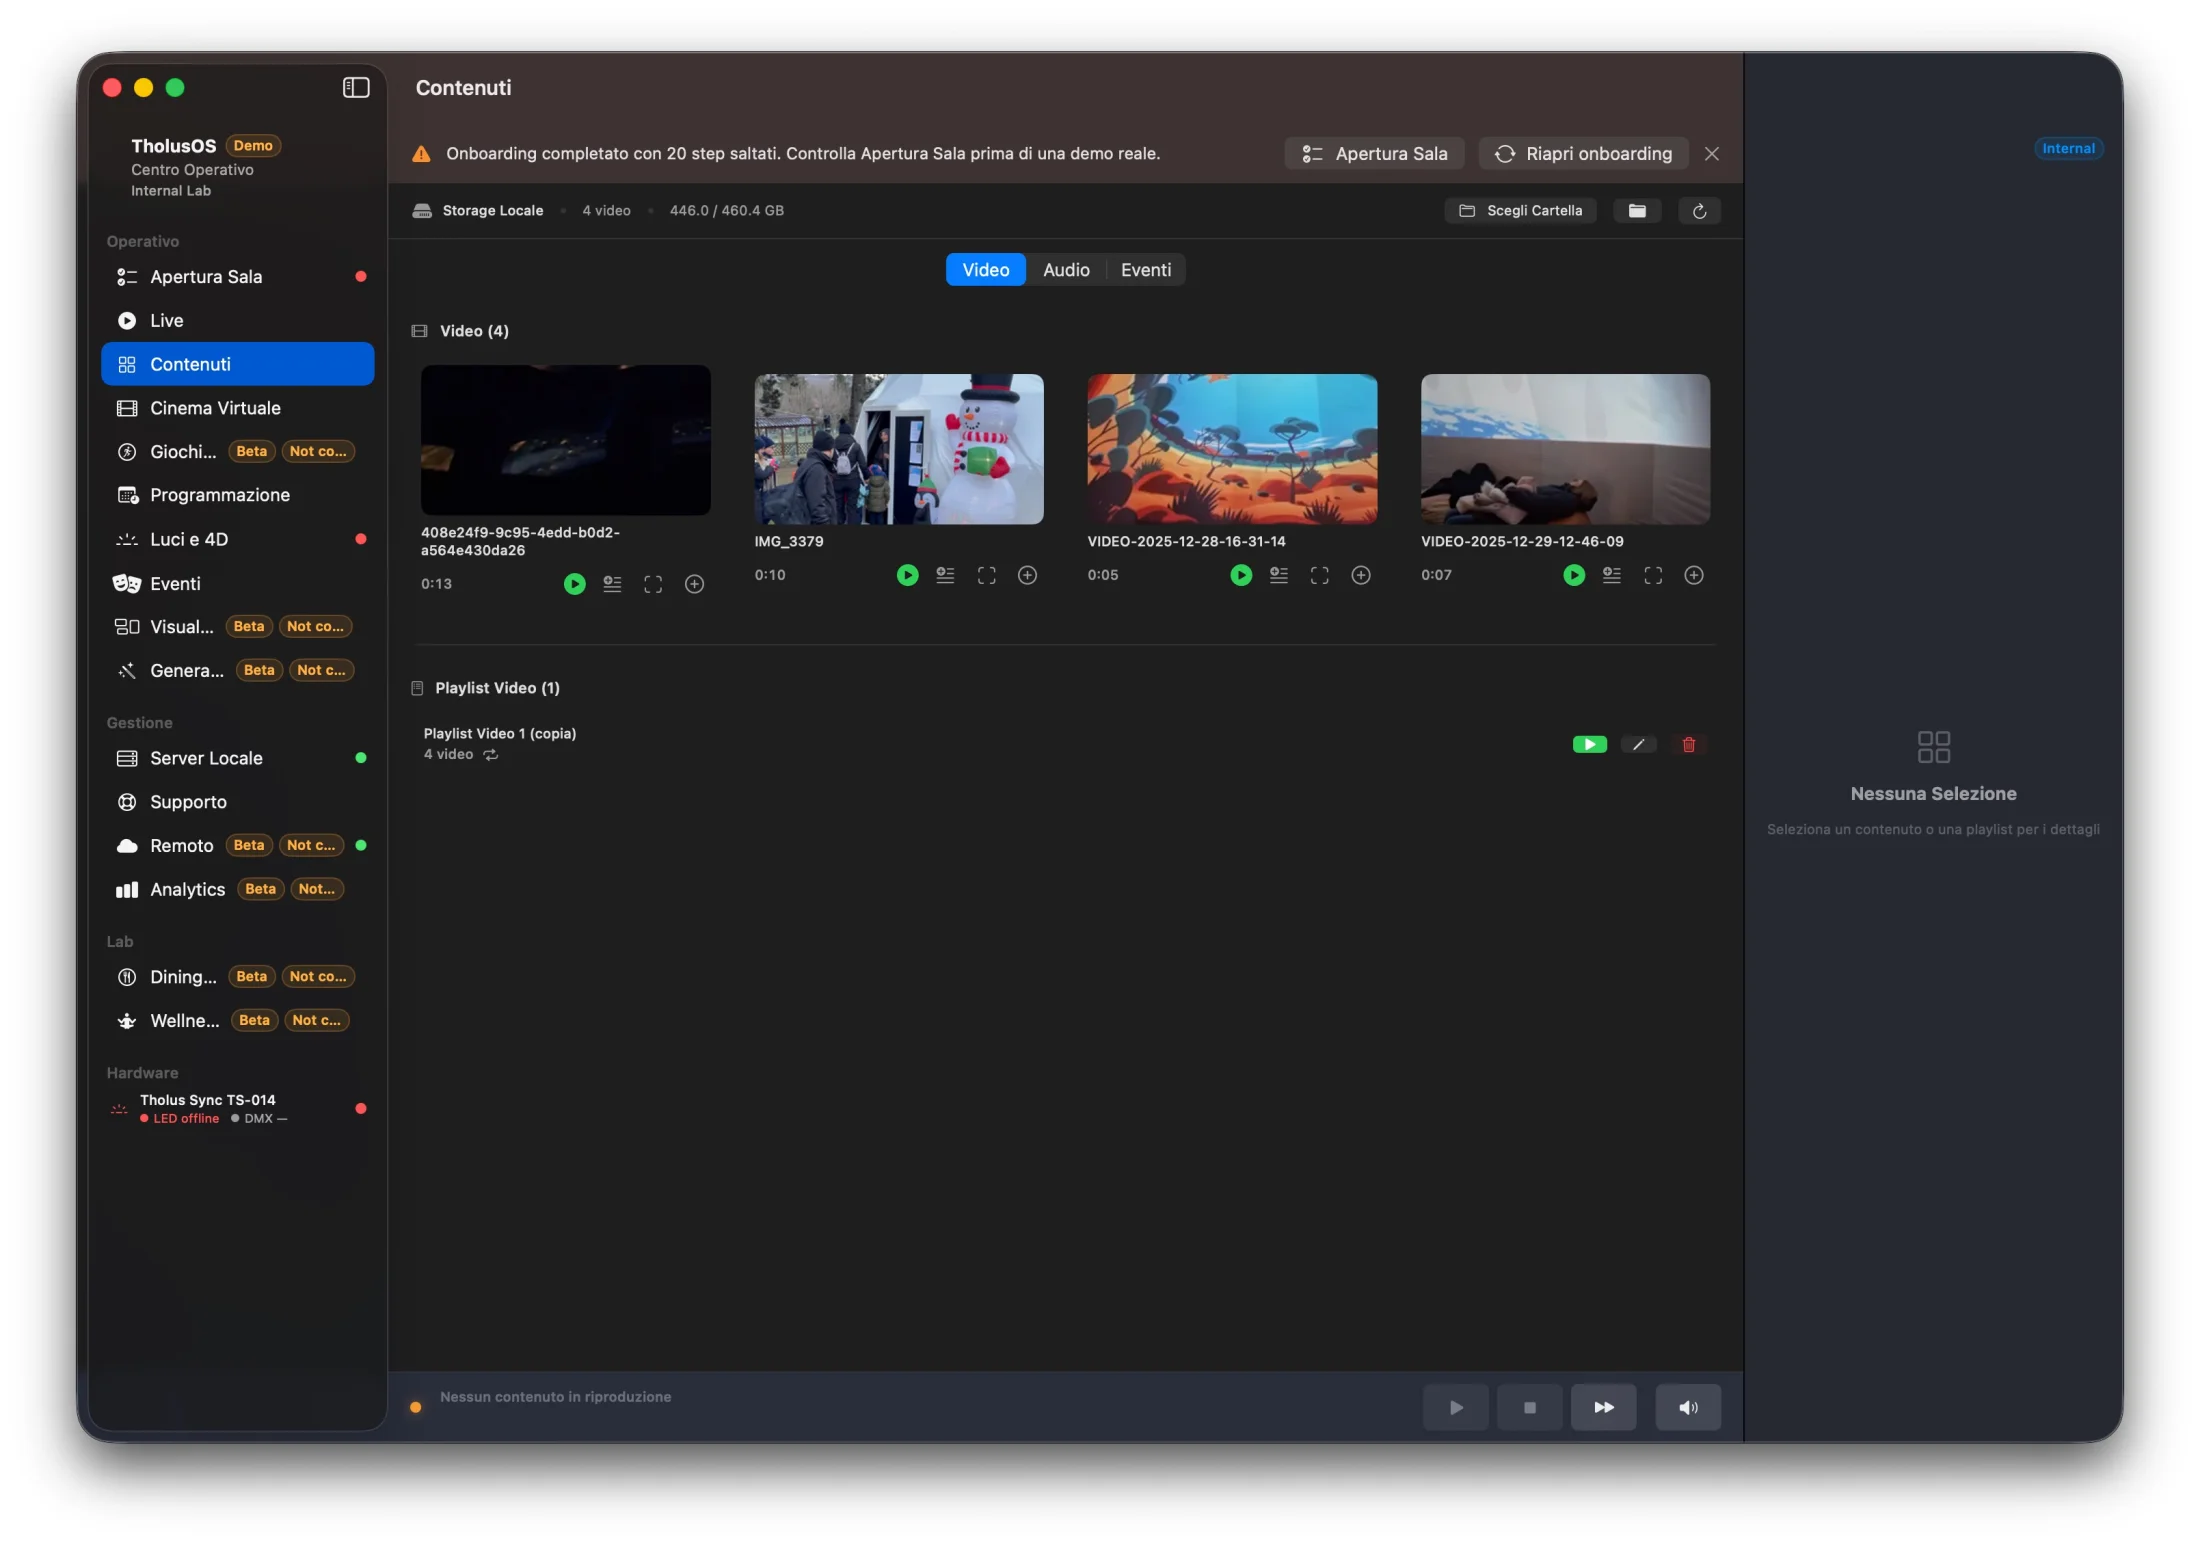Screen dimensions: 2200x1544
Task: Select Tholus Sync TS-014 hardware entry
Action: [237, 1109]
